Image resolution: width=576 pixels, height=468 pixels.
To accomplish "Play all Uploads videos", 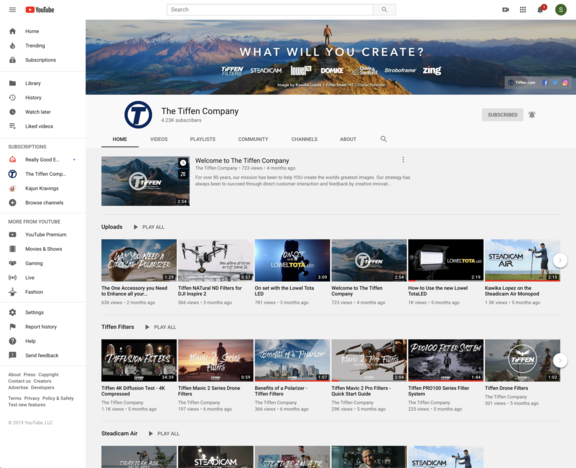I will coord(149,227).
